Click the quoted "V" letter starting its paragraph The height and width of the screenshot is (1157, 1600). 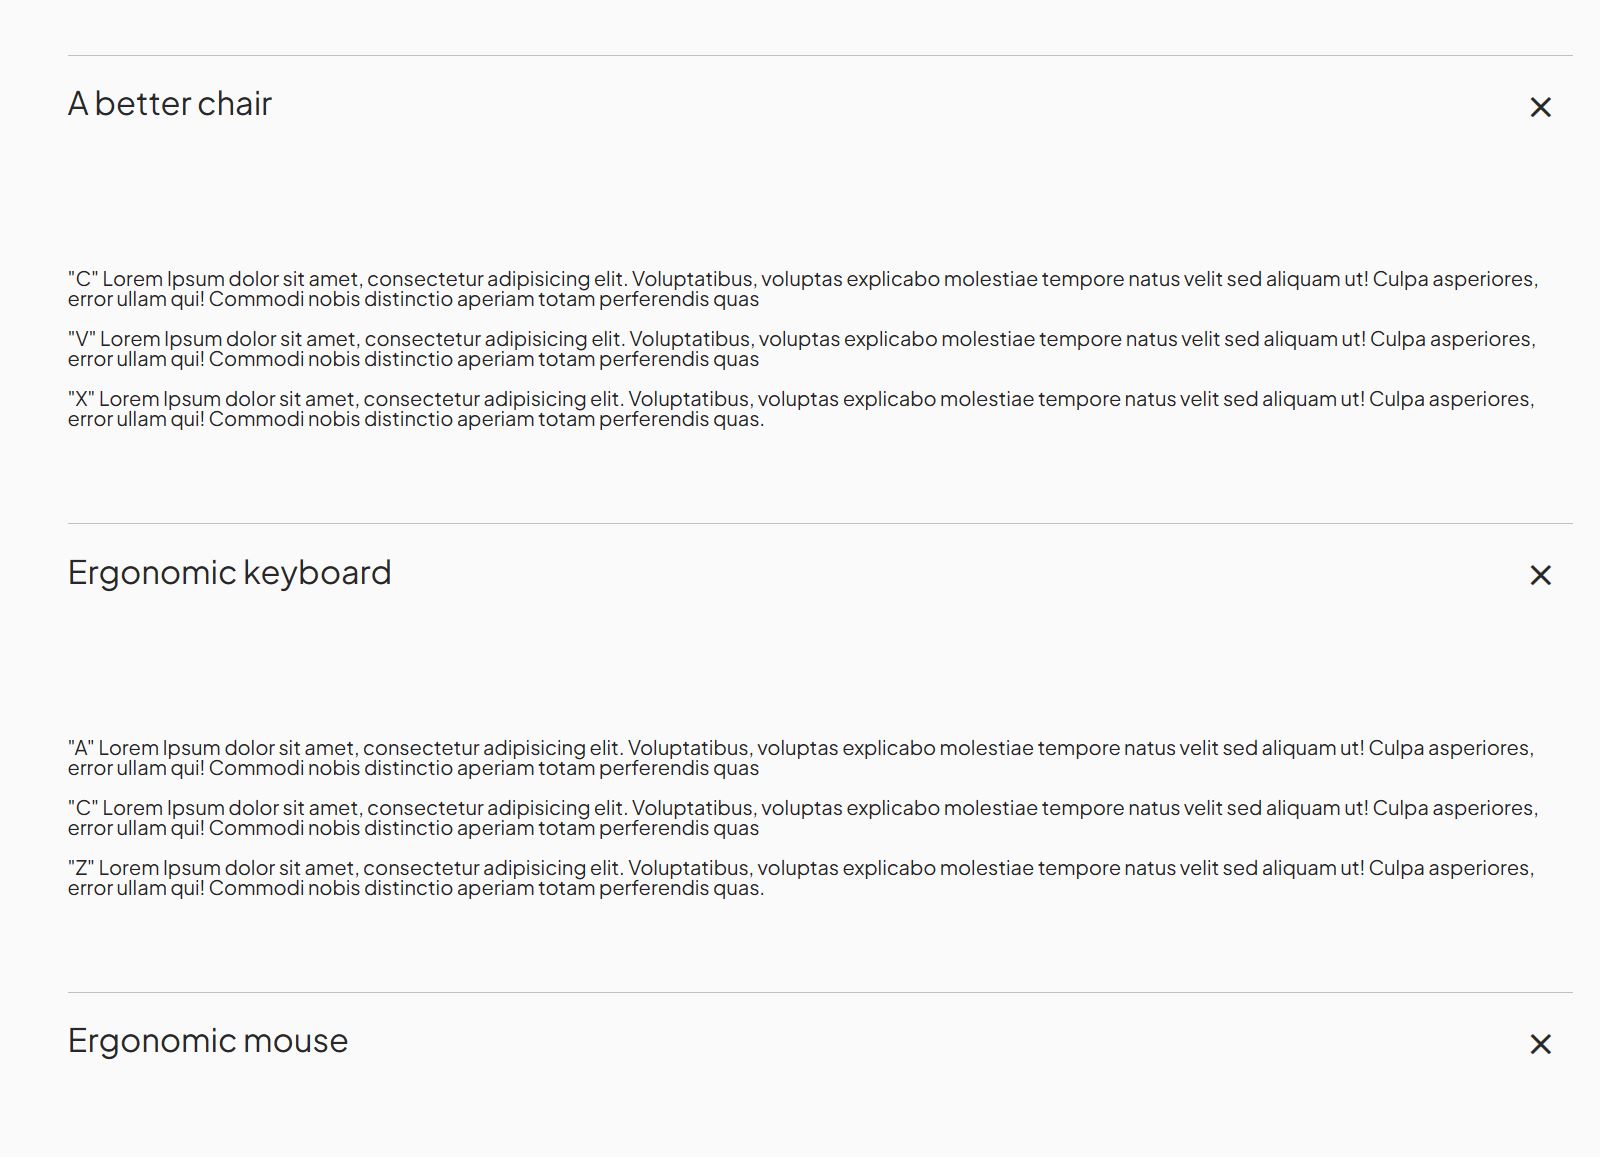pyautogui.click(x=81, y=339)
